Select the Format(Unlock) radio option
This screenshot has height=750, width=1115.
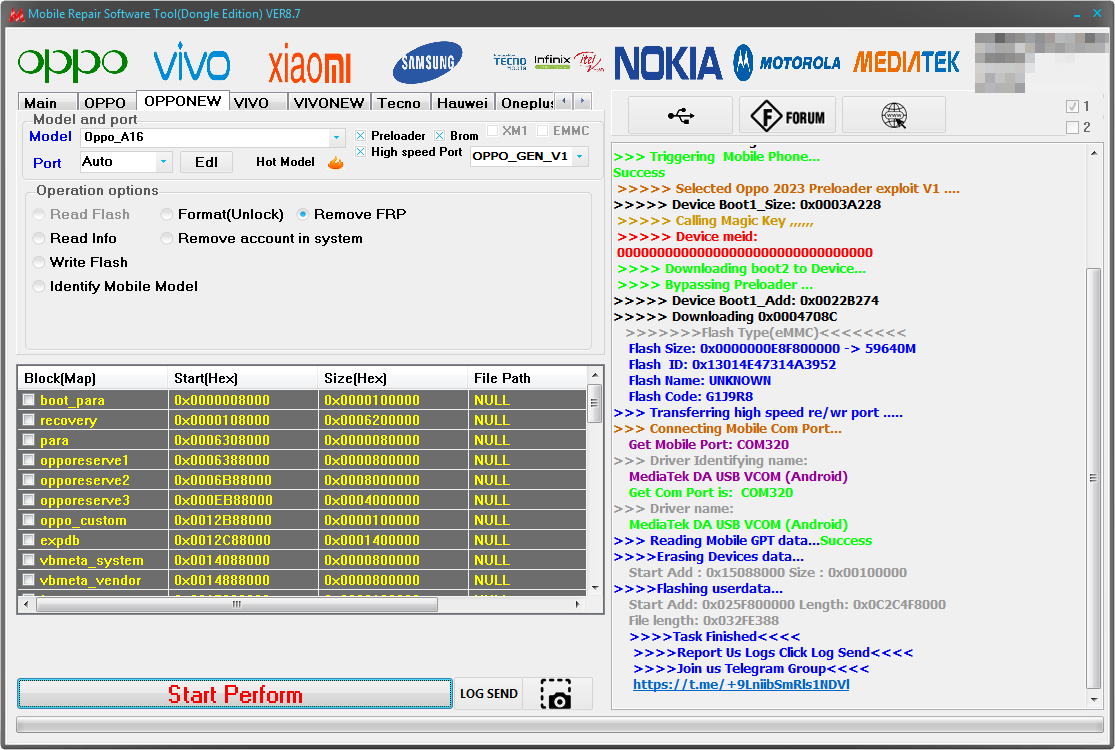pos(166,214)
